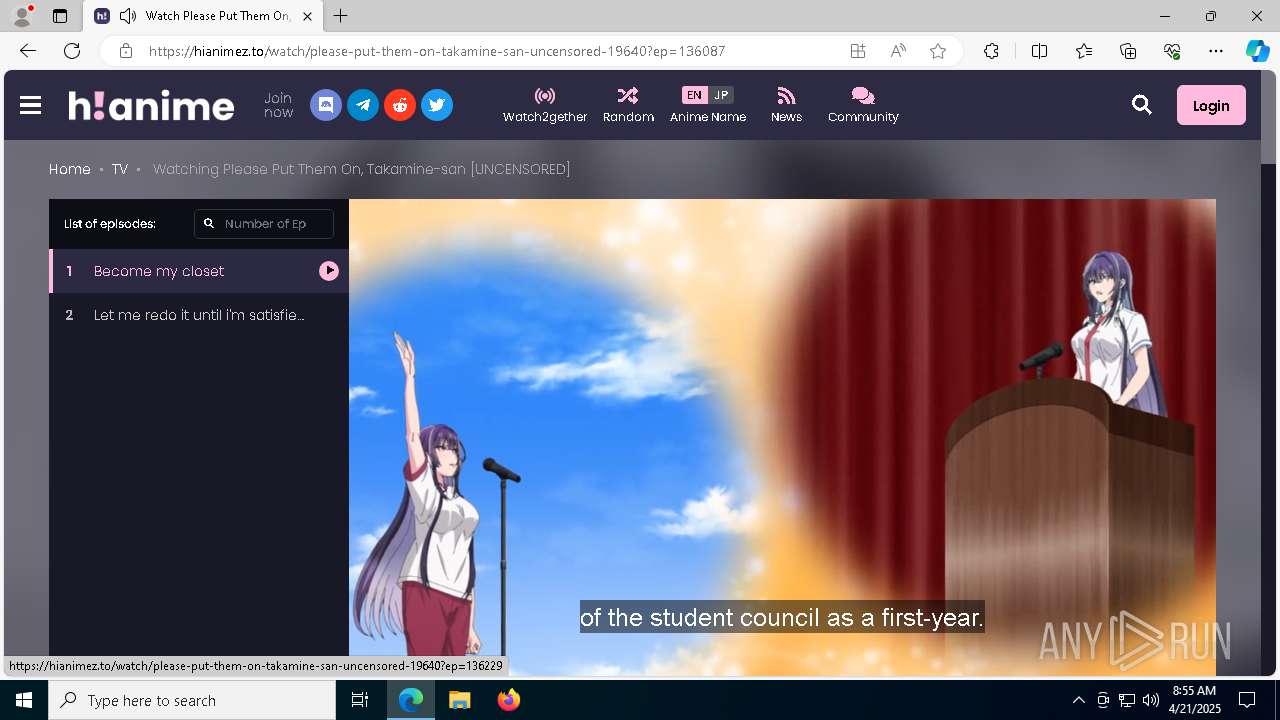The width and height of the screenshot is (1280, 720).
Task: Open Task View on the taskbar
Action: click(360, 700)
